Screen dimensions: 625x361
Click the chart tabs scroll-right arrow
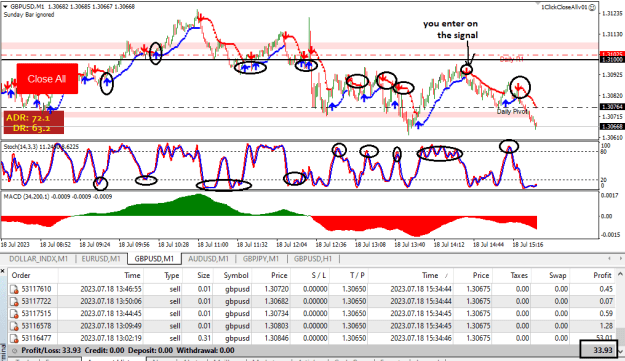[x=620, y=259]
